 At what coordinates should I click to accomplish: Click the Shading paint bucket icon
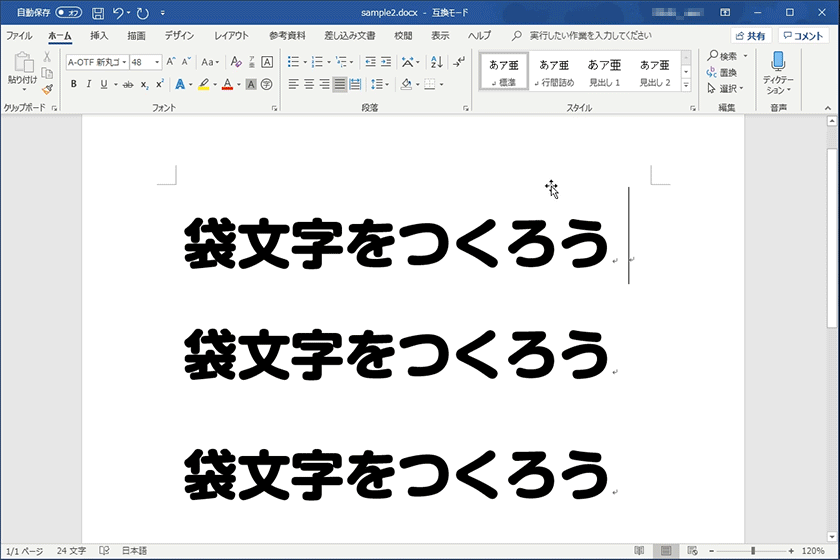pos(407,84)
